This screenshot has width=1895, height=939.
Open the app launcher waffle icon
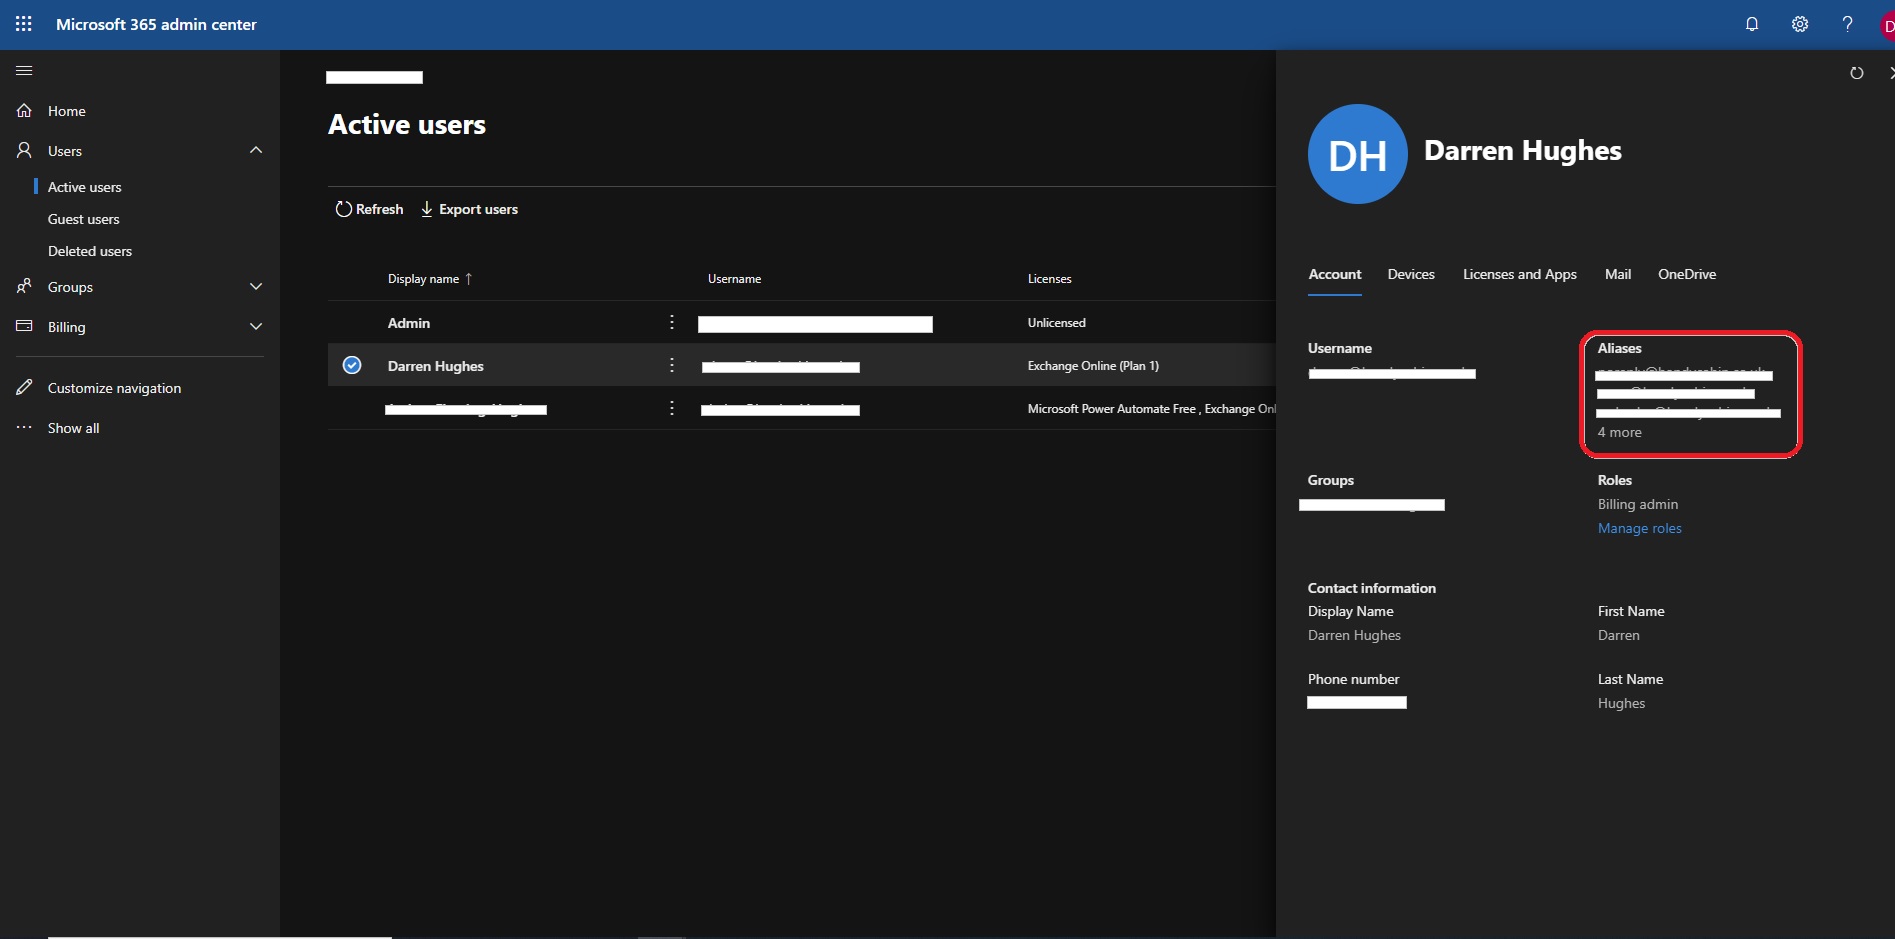(x=24, y=24)
